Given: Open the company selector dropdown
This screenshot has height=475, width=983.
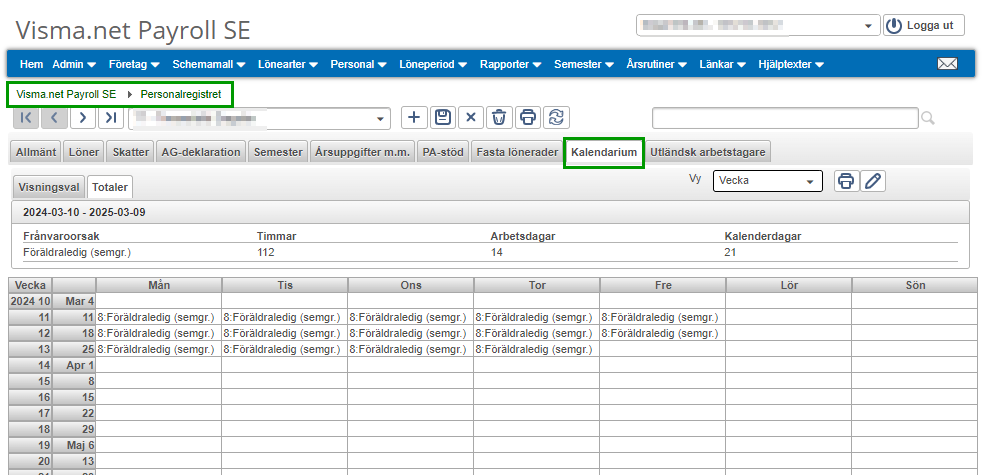Looking at the screenshot, I should point(759,26).
